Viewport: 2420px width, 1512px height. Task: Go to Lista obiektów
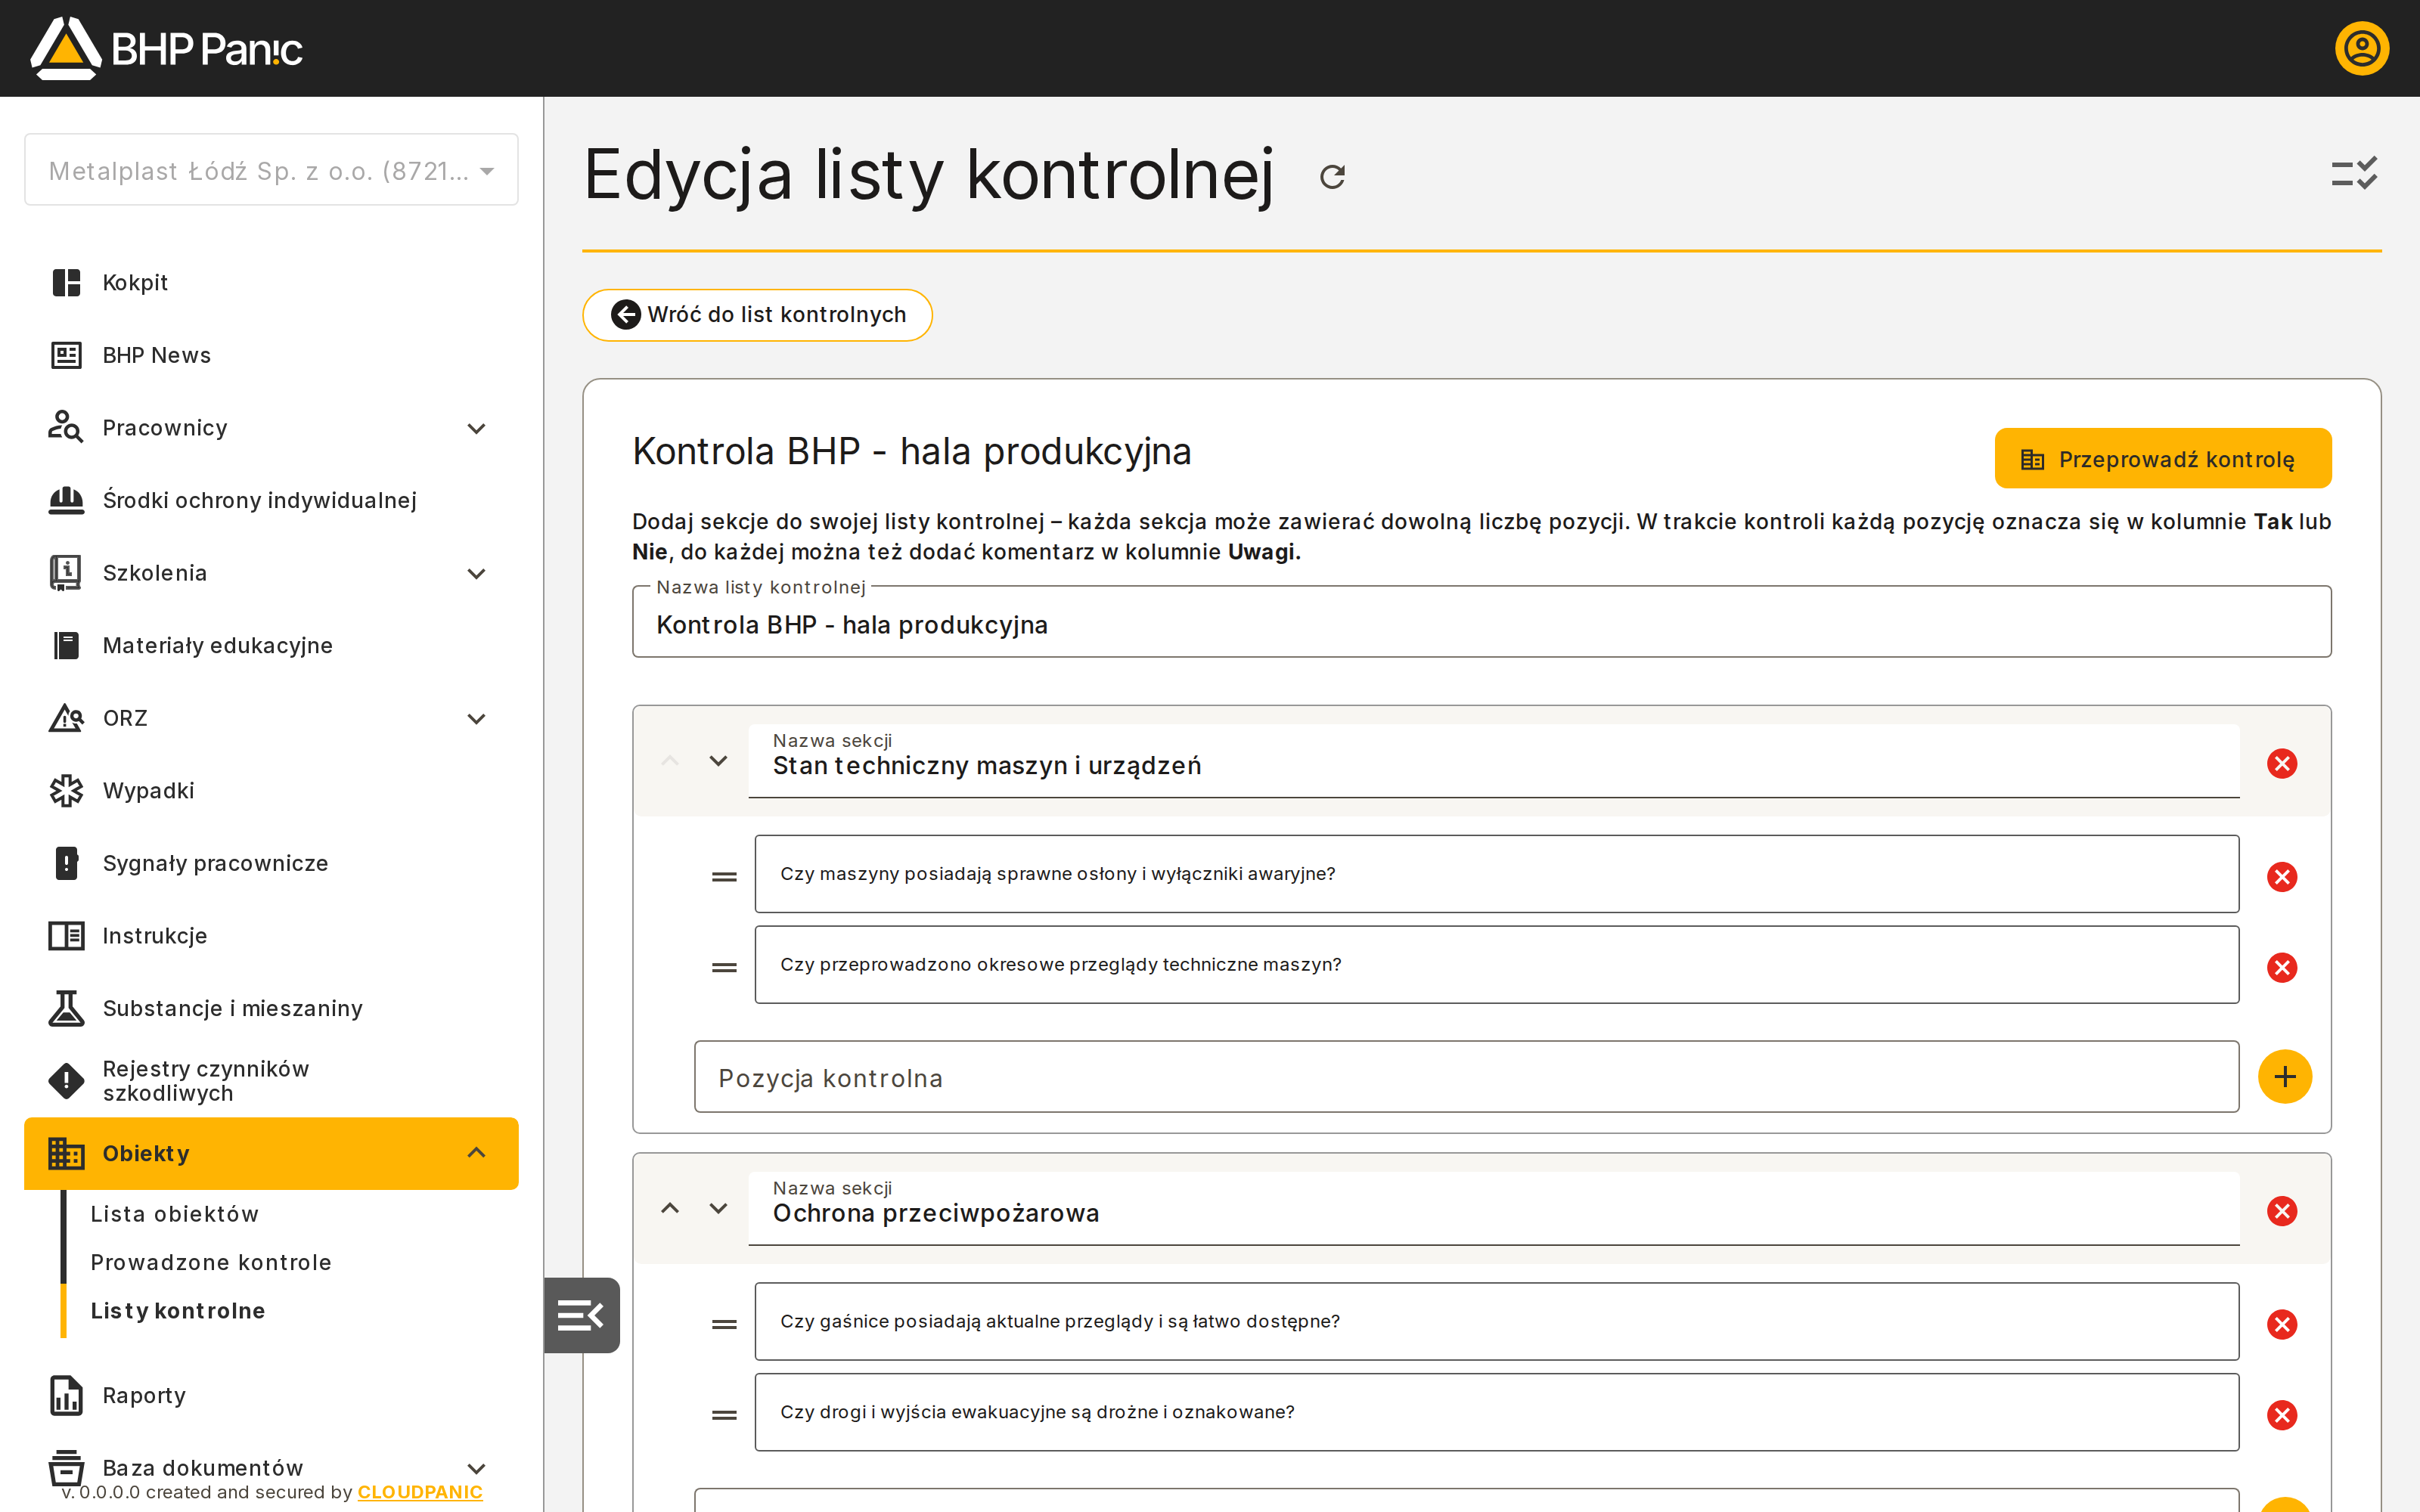[x=175, y=1214]
